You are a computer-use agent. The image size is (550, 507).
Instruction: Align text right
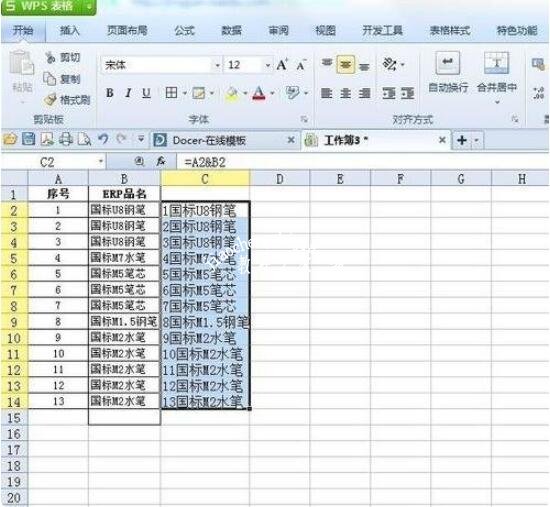[364, 93]
